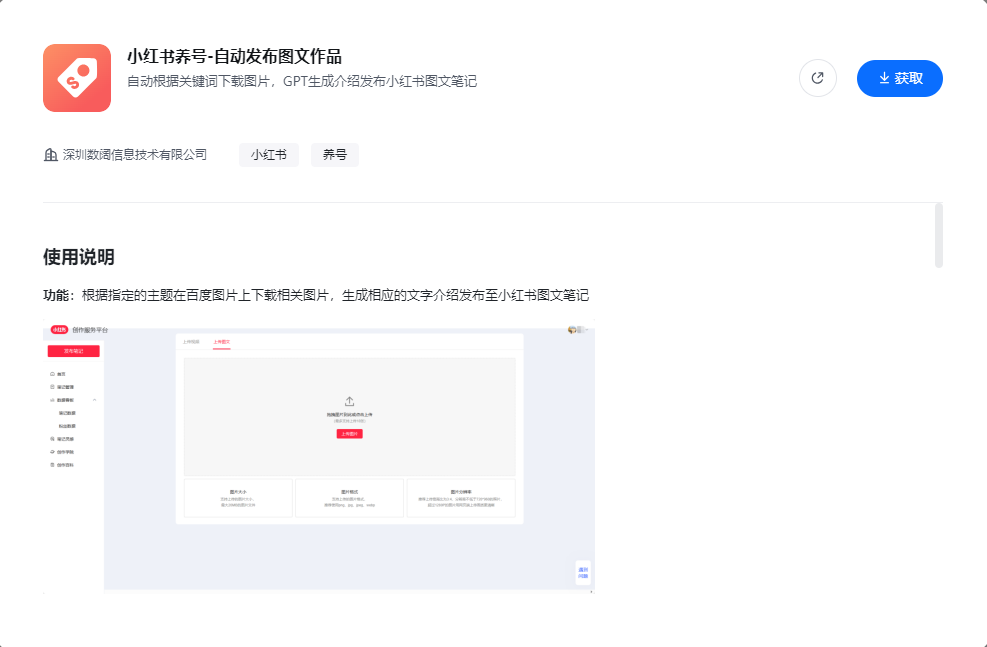Viewport: 987px width, 647px height.
Task: Click the share icon near the 获取 button
Action: pos(817,78)
